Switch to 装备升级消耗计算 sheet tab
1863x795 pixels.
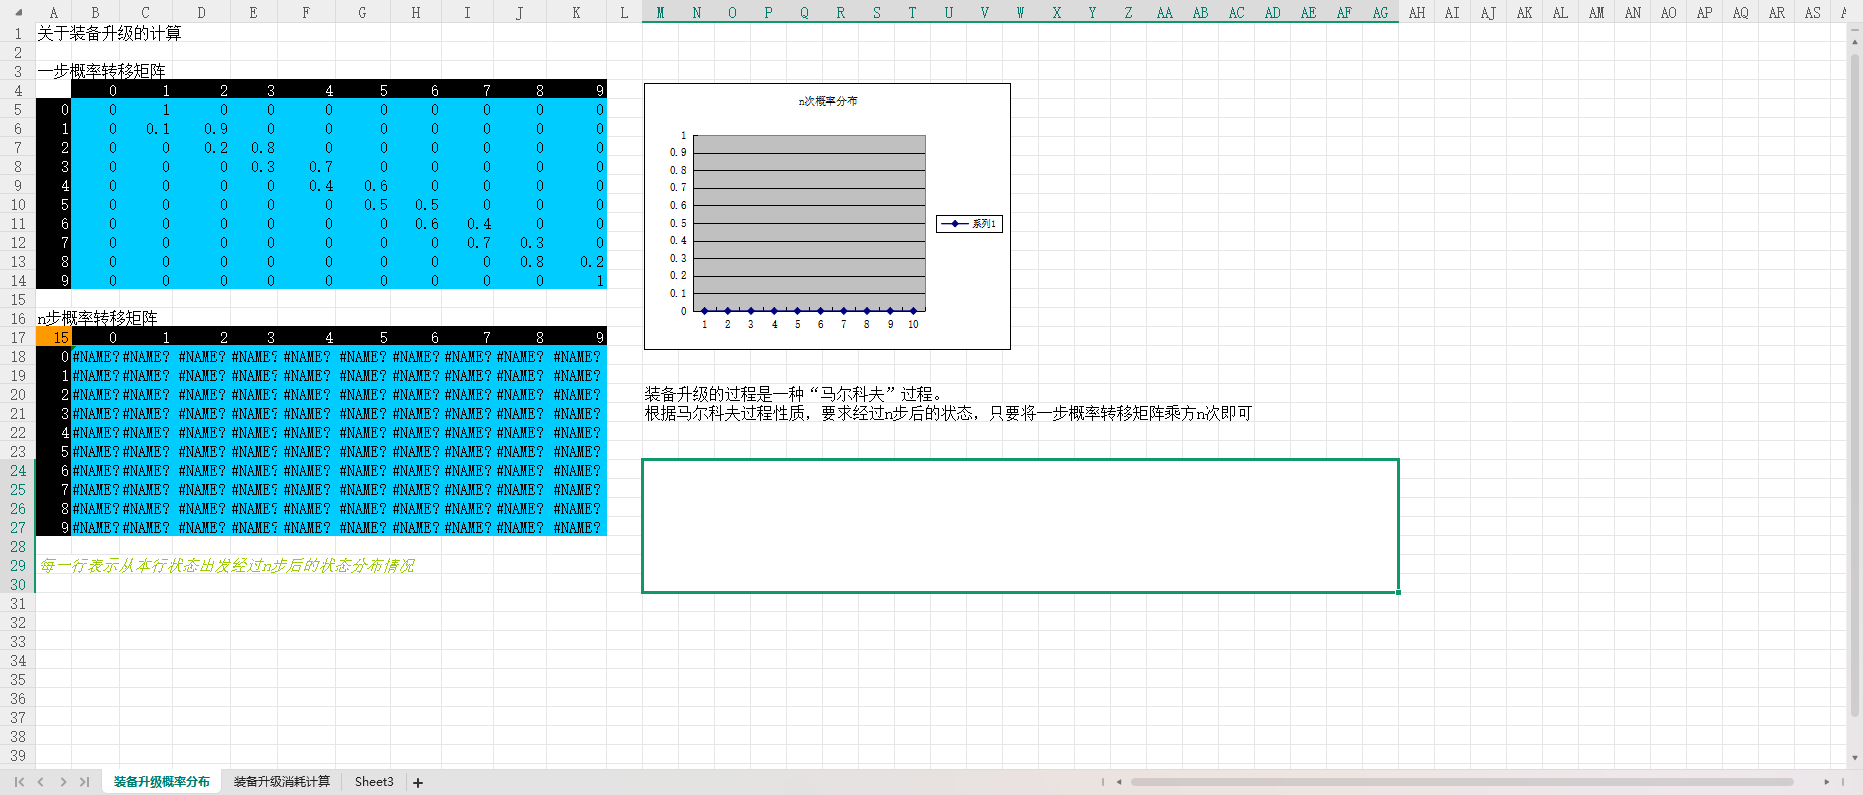click(x=282, y=782)
